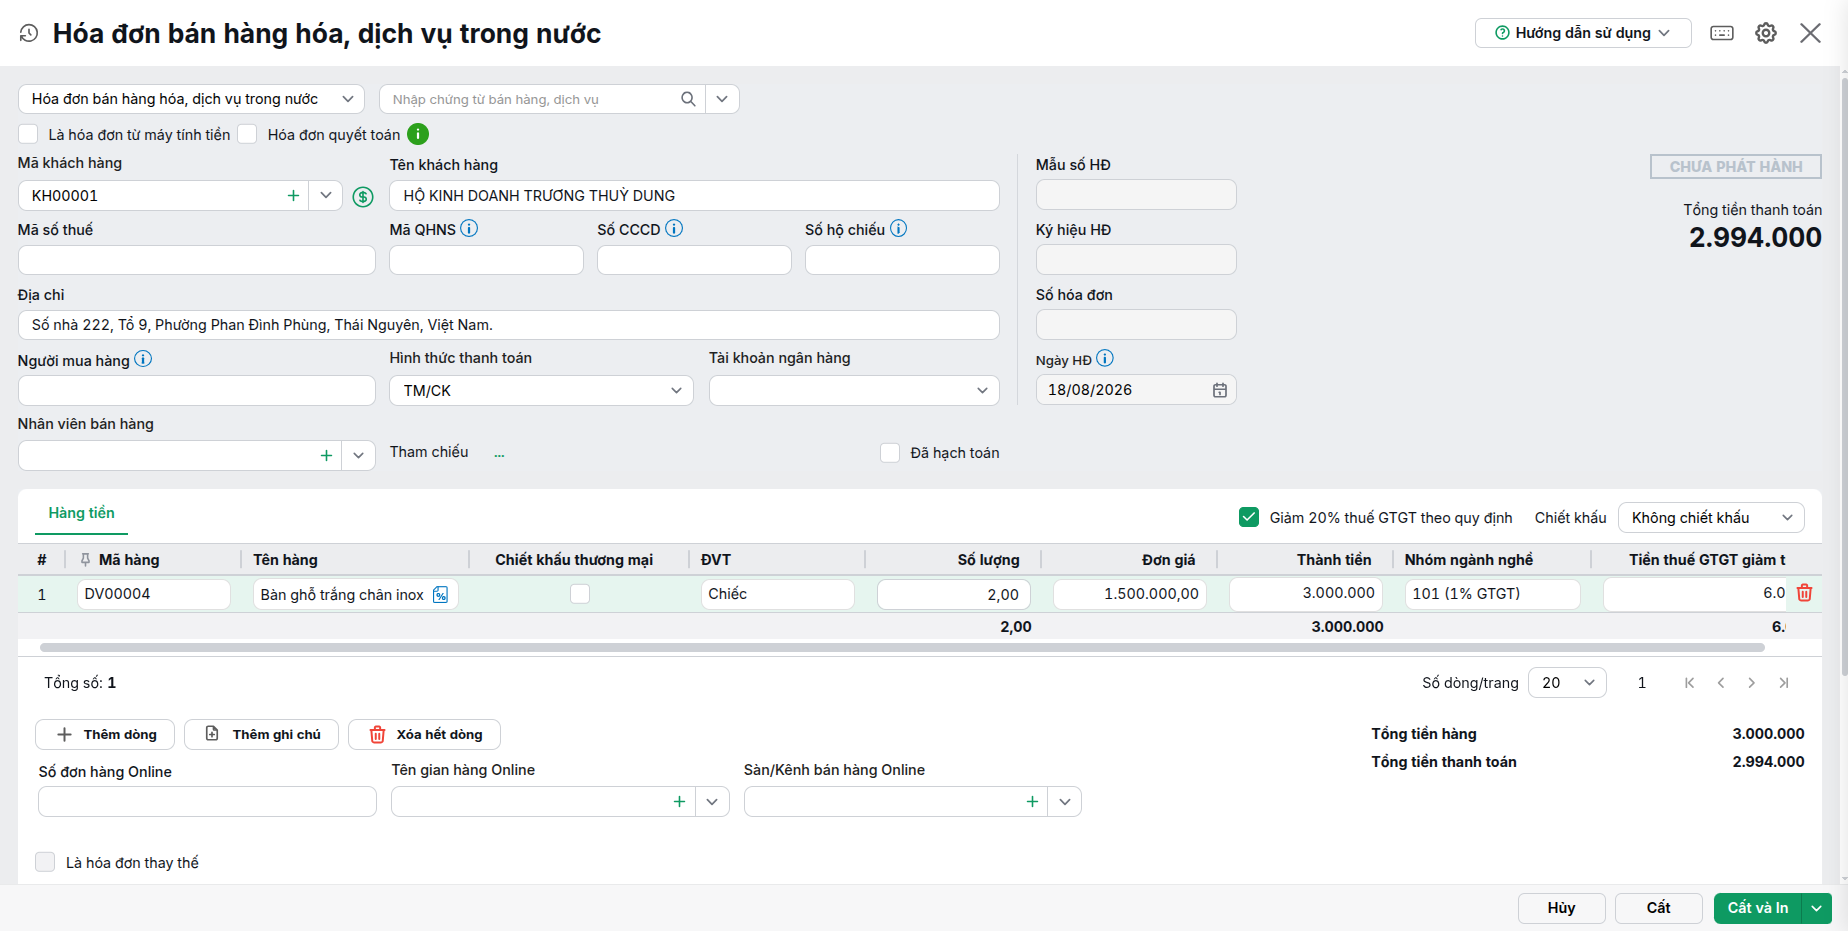Image resolution: width=1848 pixels, height=931 pixels.
Task: Click green dollar icon next to customer code
Action: click(x=363, y=197)
